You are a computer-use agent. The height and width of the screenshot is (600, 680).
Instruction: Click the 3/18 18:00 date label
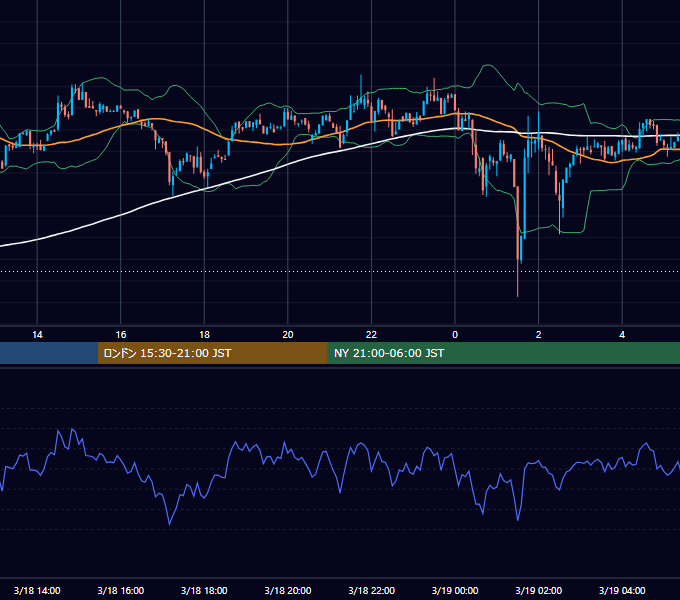(204, 590)
